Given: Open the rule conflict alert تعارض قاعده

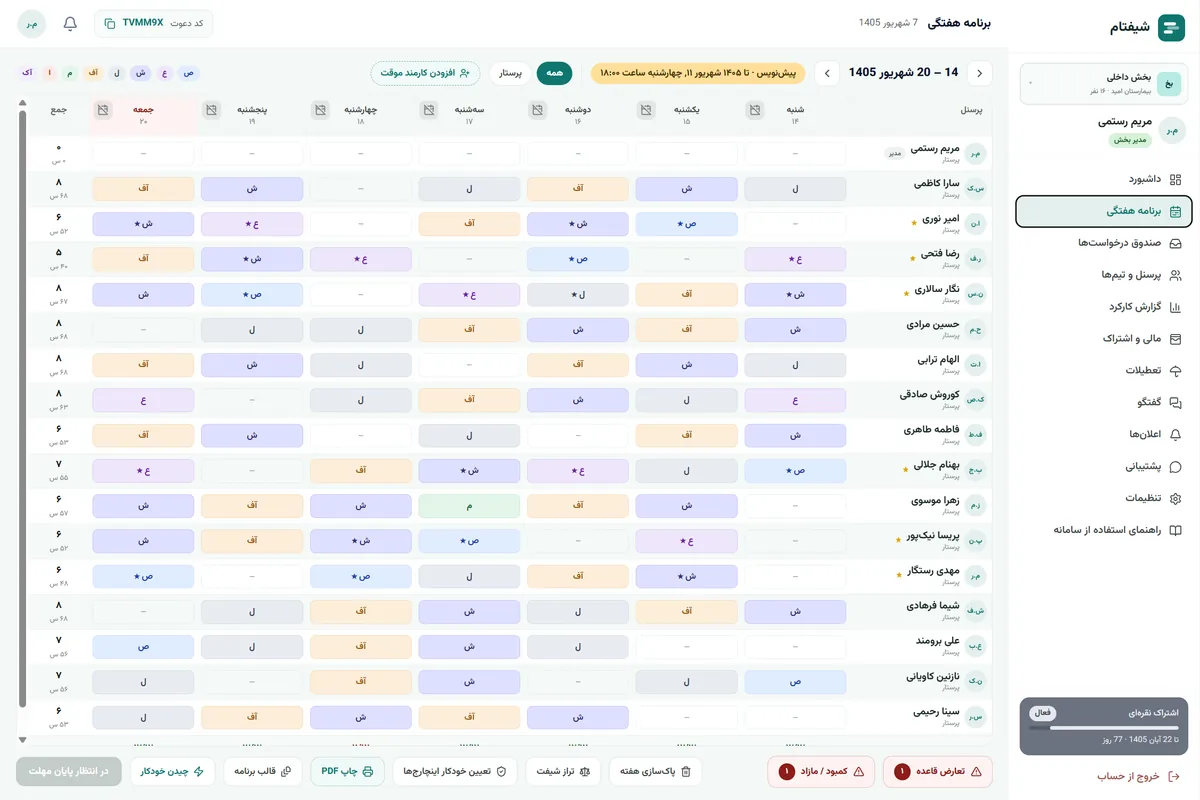Looking at the screenshot, I should (938, 771).
